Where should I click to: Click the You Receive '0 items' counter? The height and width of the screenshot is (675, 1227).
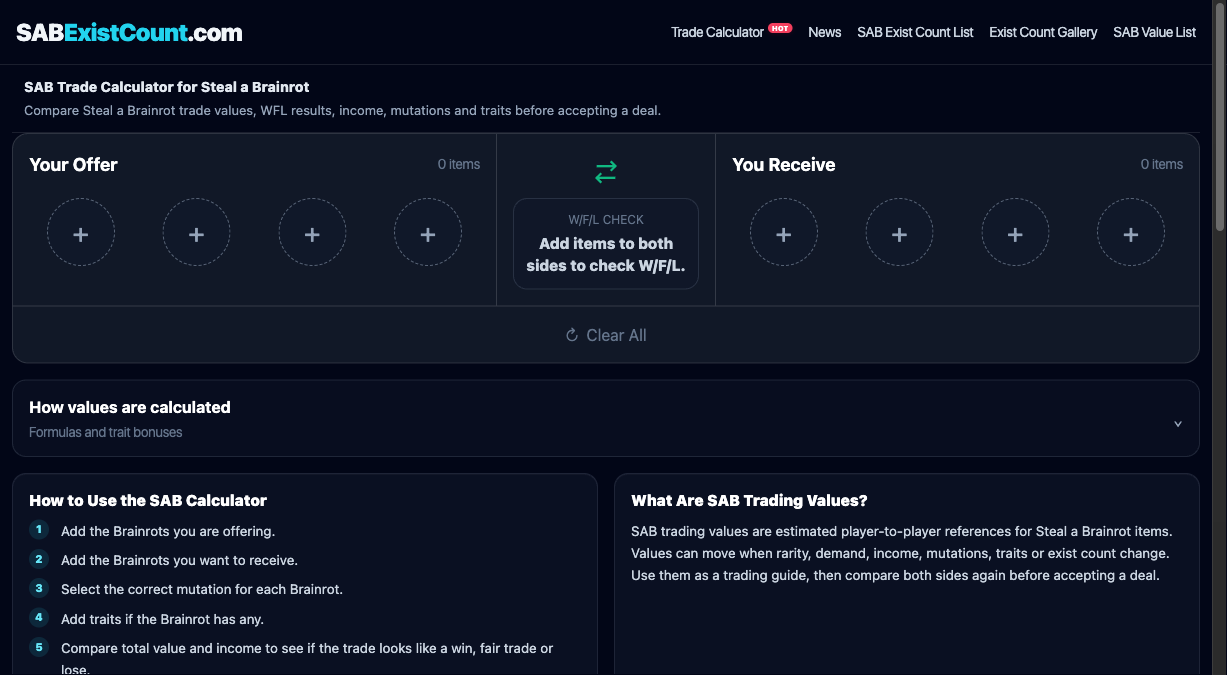[x=1162, y=164]
